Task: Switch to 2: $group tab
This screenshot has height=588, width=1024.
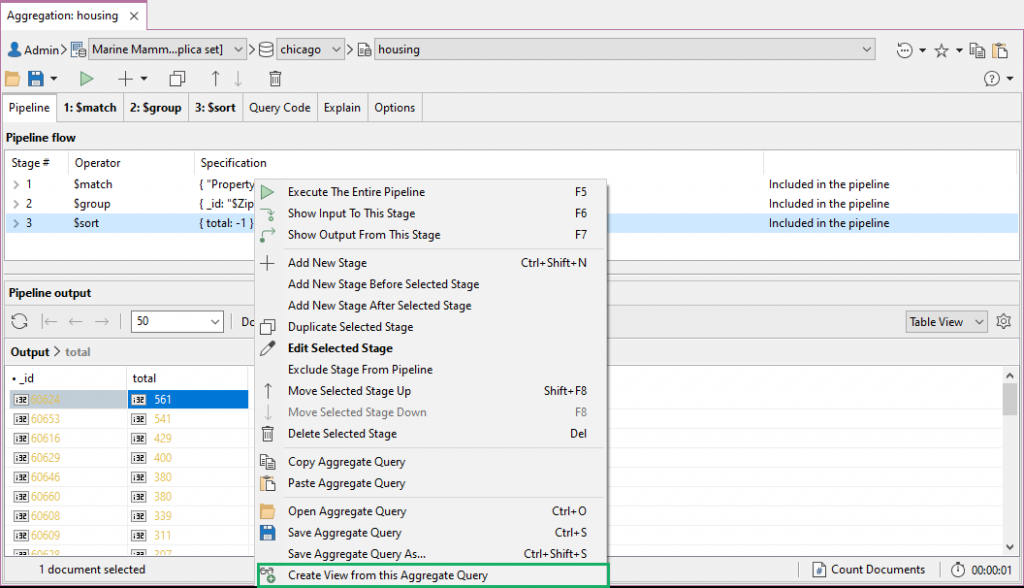Action: pyautogui.click(x=155, y=108)
